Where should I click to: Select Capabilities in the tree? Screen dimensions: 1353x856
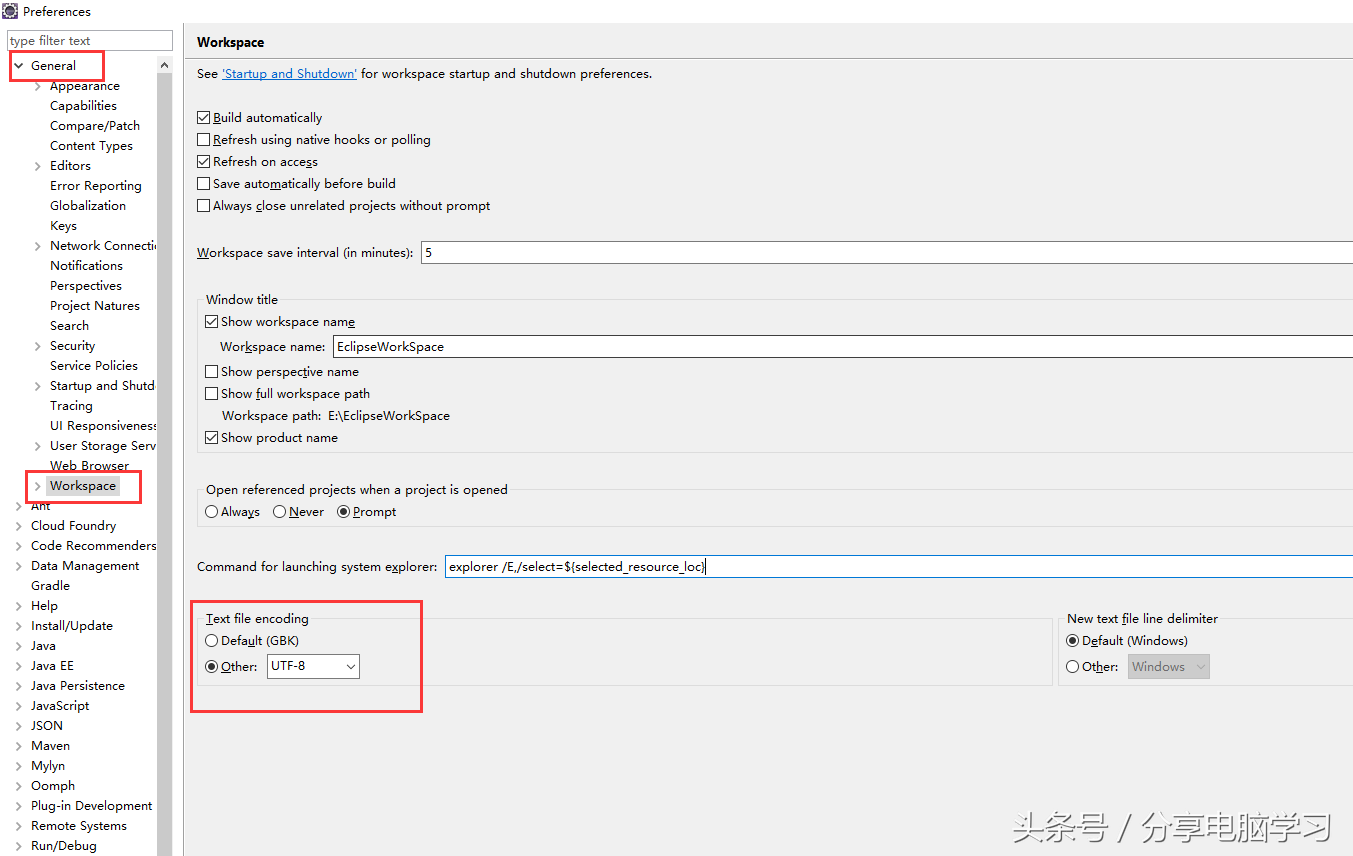pos(83,106)
